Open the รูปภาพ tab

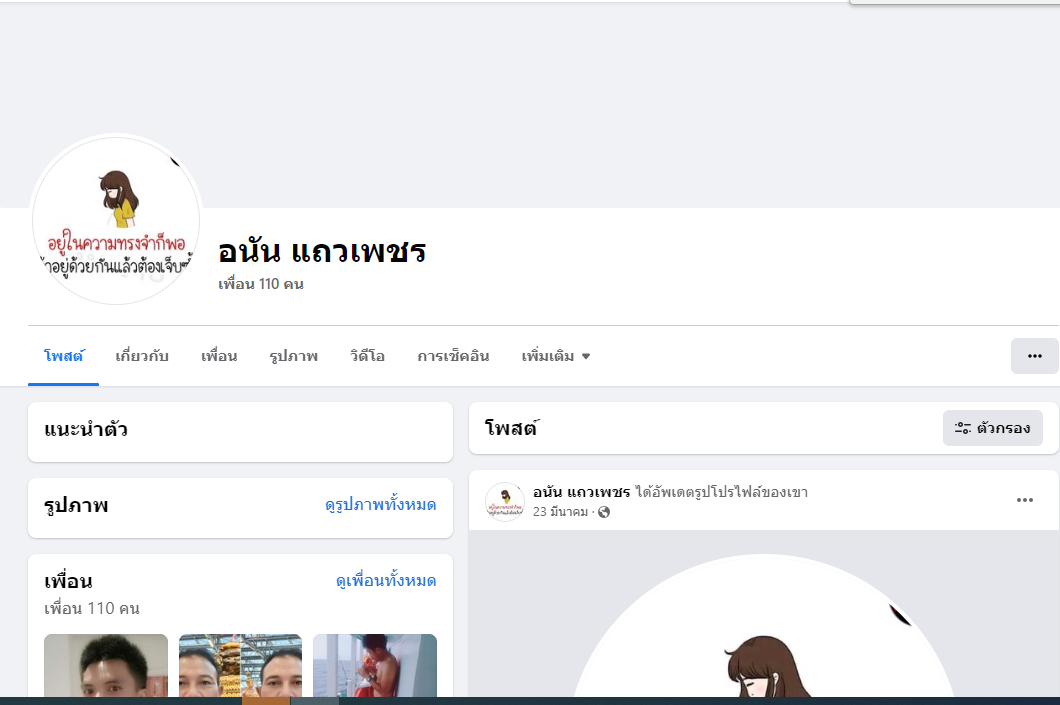point(293,356)
